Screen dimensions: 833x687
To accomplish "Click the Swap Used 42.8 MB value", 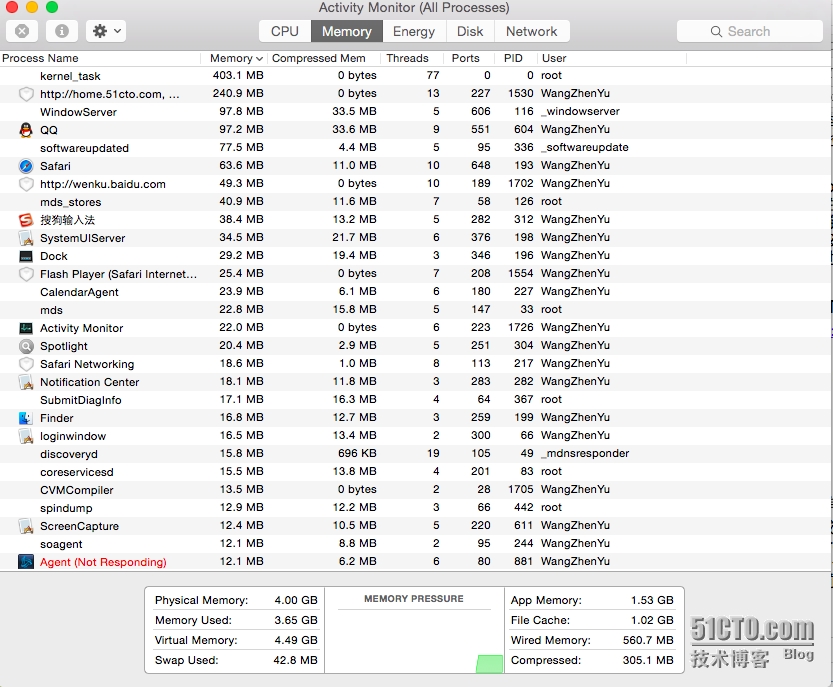I will coord(295,660).
